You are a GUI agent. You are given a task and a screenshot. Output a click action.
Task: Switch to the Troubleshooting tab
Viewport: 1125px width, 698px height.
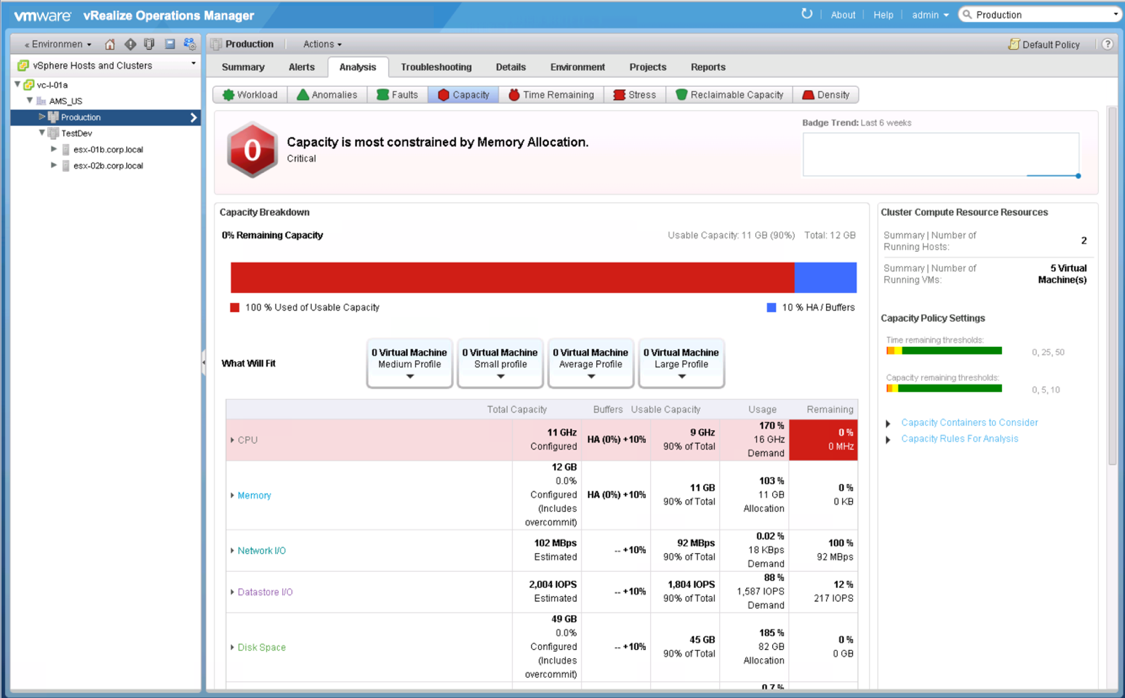coord(436,67)
